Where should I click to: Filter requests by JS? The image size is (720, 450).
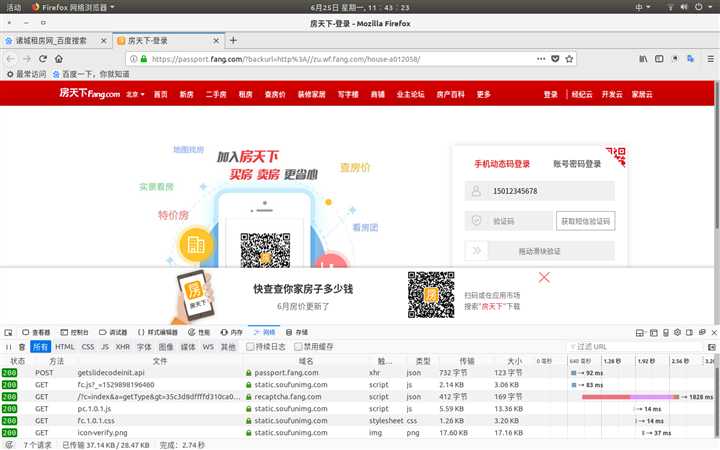(105, 347)
